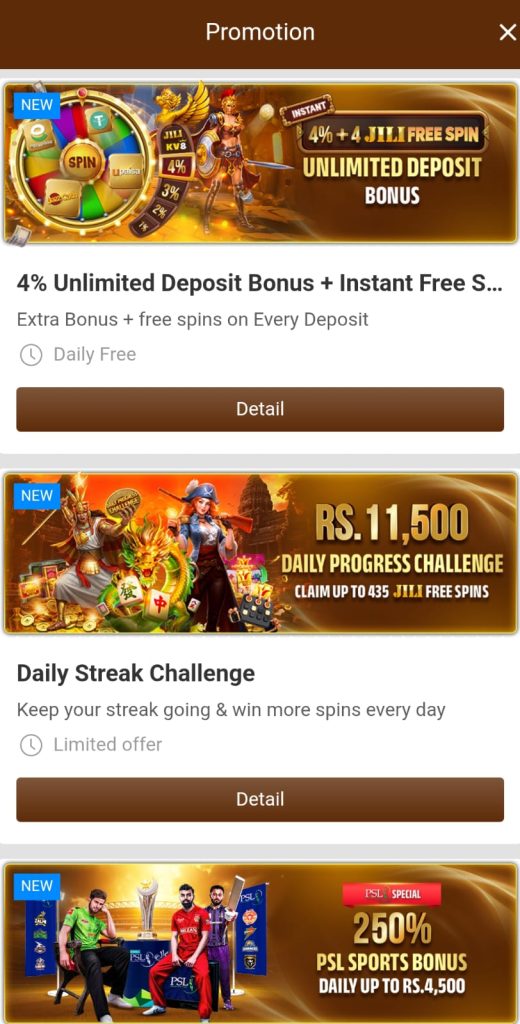This screenshot has width=520, height=1024.
Task: Click the Limited offer label text
Action: tap(108, 744)
